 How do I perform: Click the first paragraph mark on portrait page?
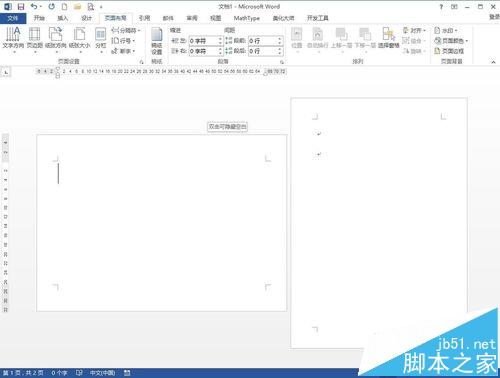[319, 134]
